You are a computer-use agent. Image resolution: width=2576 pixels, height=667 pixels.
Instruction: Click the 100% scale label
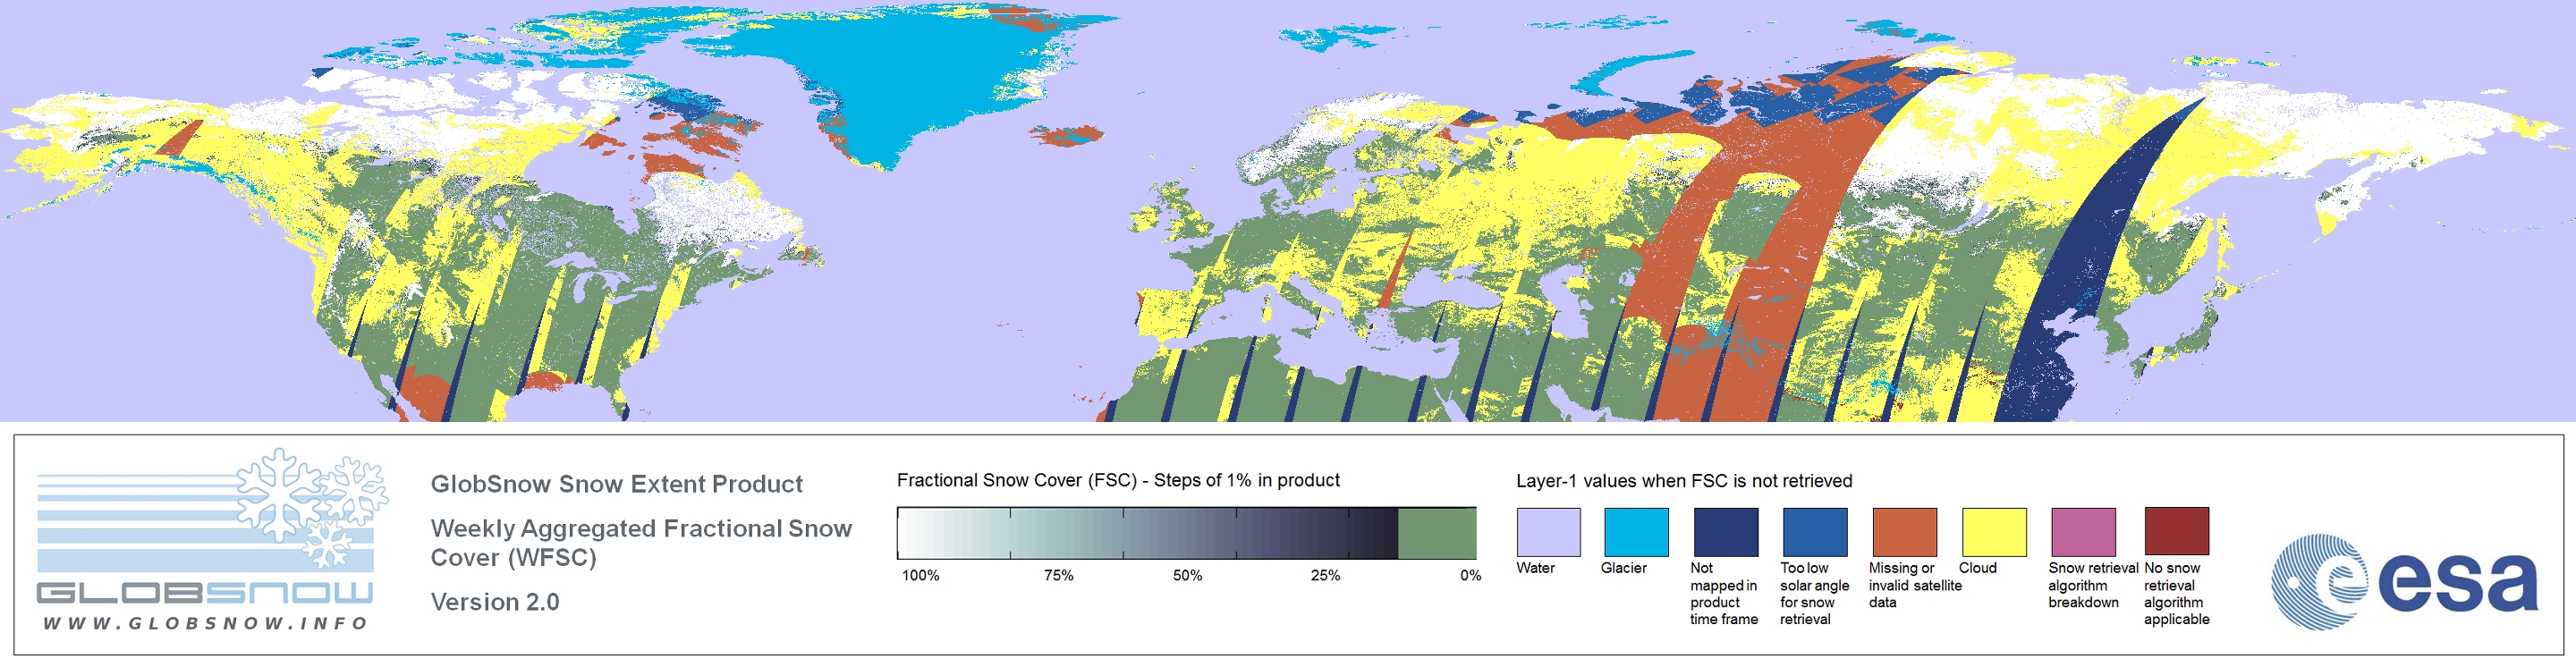tap(920, 576)
